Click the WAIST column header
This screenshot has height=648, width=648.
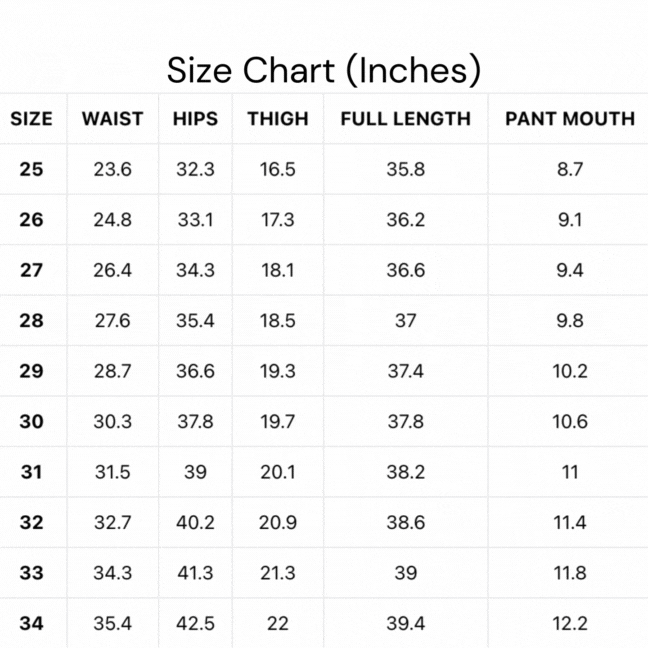112,119
